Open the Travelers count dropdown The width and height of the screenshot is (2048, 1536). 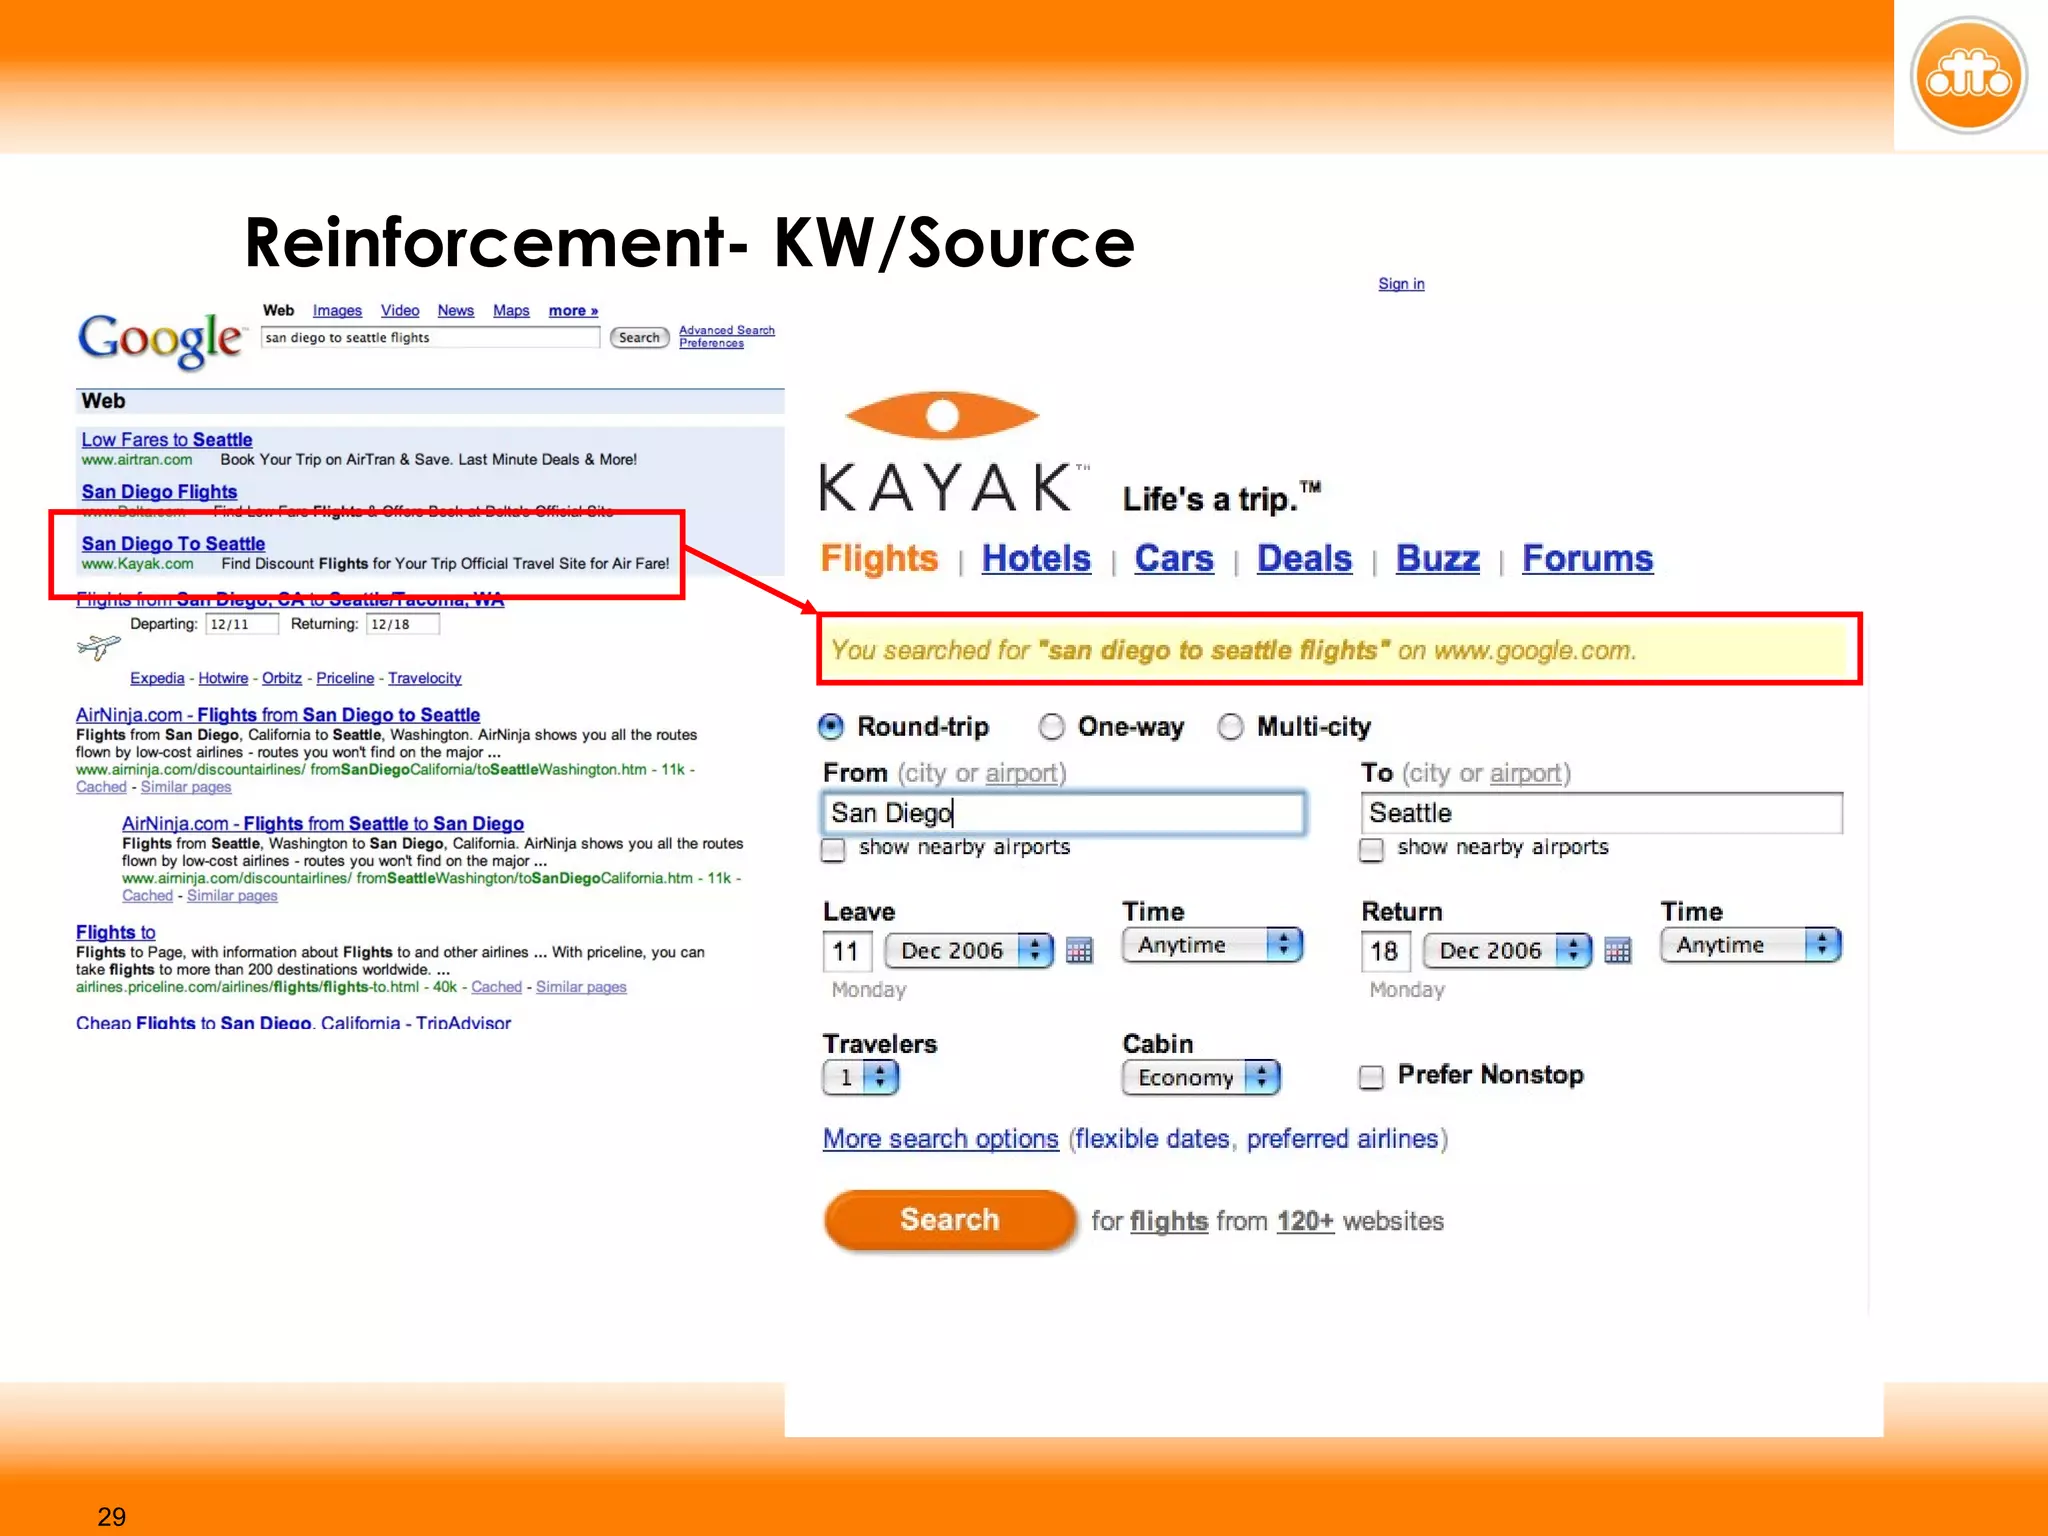pyautogui.click(x=860, y=1077)
